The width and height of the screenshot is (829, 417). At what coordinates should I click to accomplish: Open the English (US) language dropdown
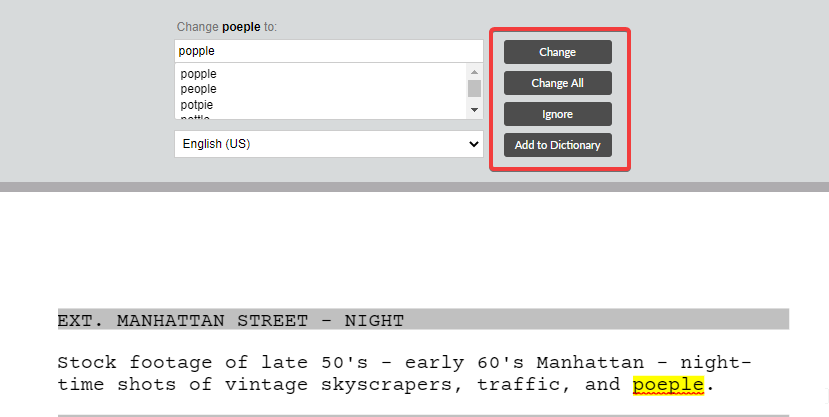click(x=329, y=144)
